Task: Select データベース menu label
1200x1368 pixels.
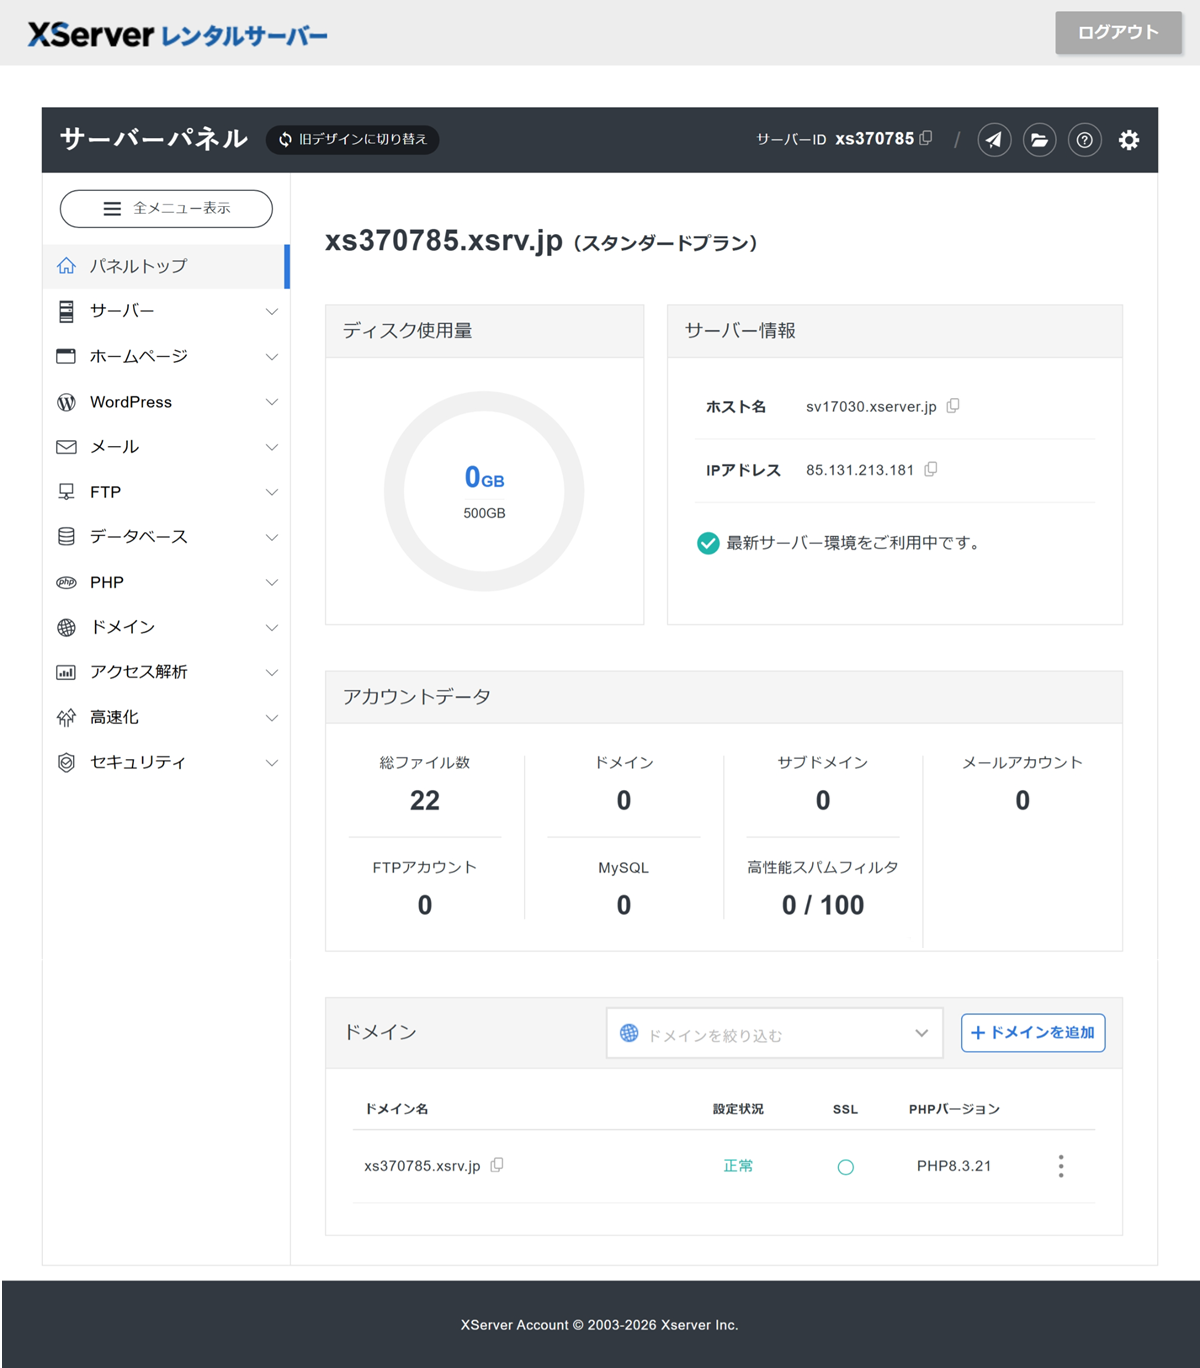Action: pos(139,537)
